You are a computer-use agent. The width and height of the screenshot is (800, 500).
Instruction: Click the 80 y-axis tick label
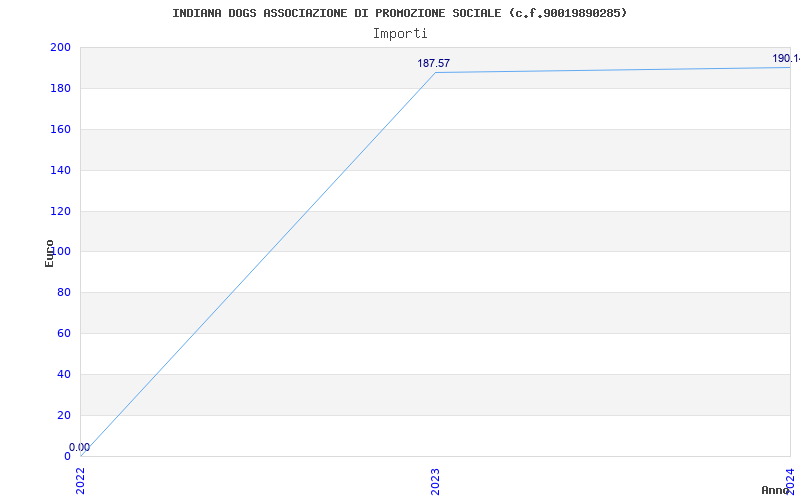coord(63,292)
